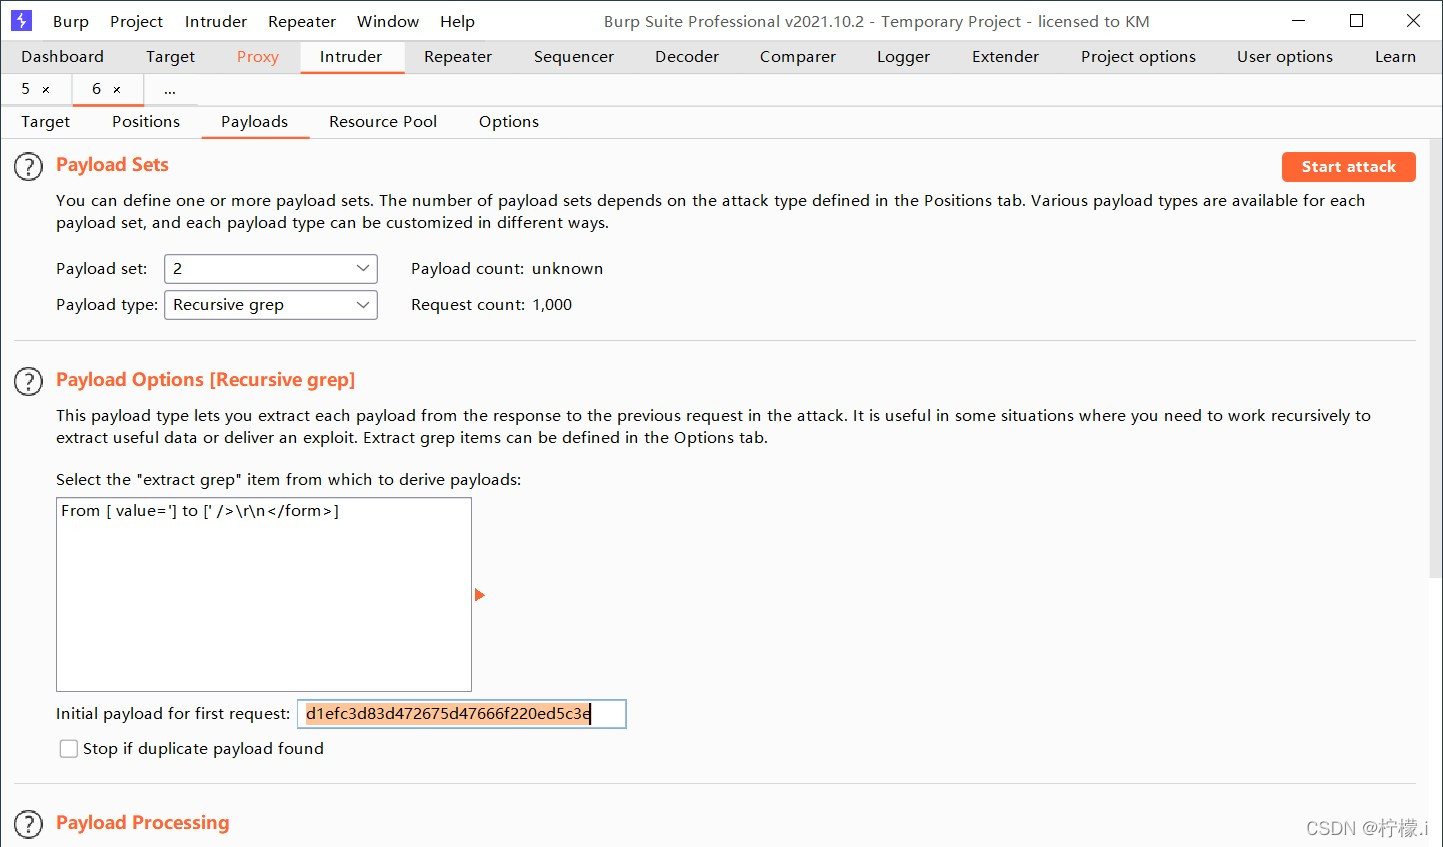
Task: Open the Intruder Target sub-tab
Action: coord(46,122)
